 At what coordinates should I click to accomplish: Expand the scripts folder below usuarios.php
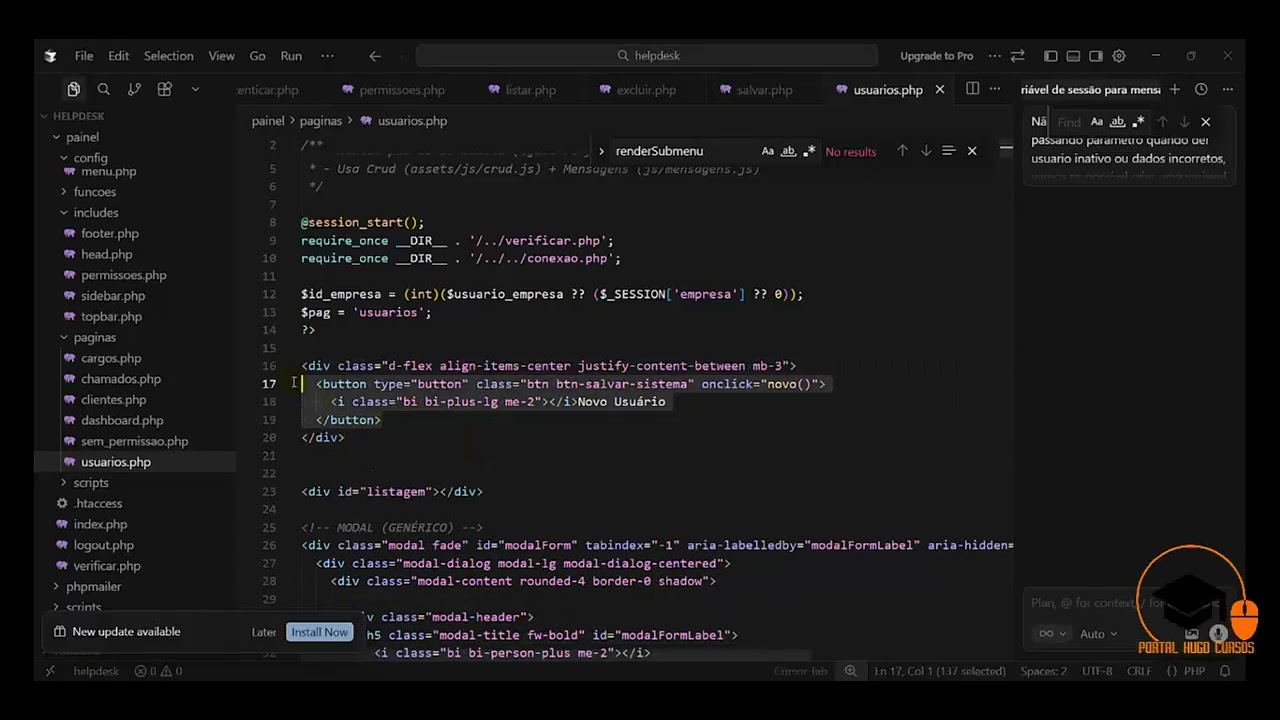91,483
